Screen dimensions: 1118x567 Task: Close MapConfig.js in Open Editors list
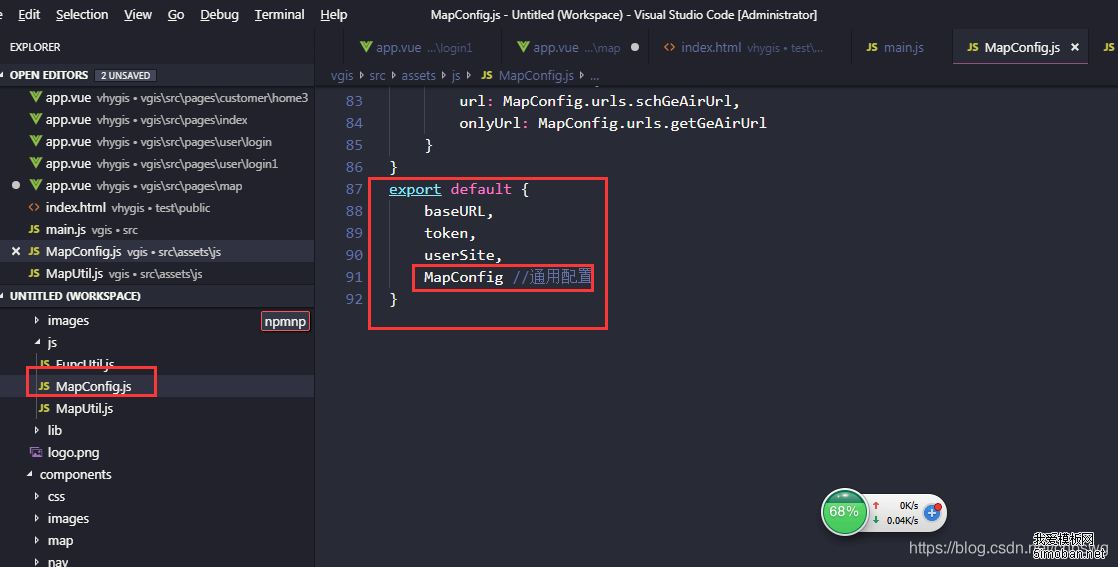tap(15, 252)
